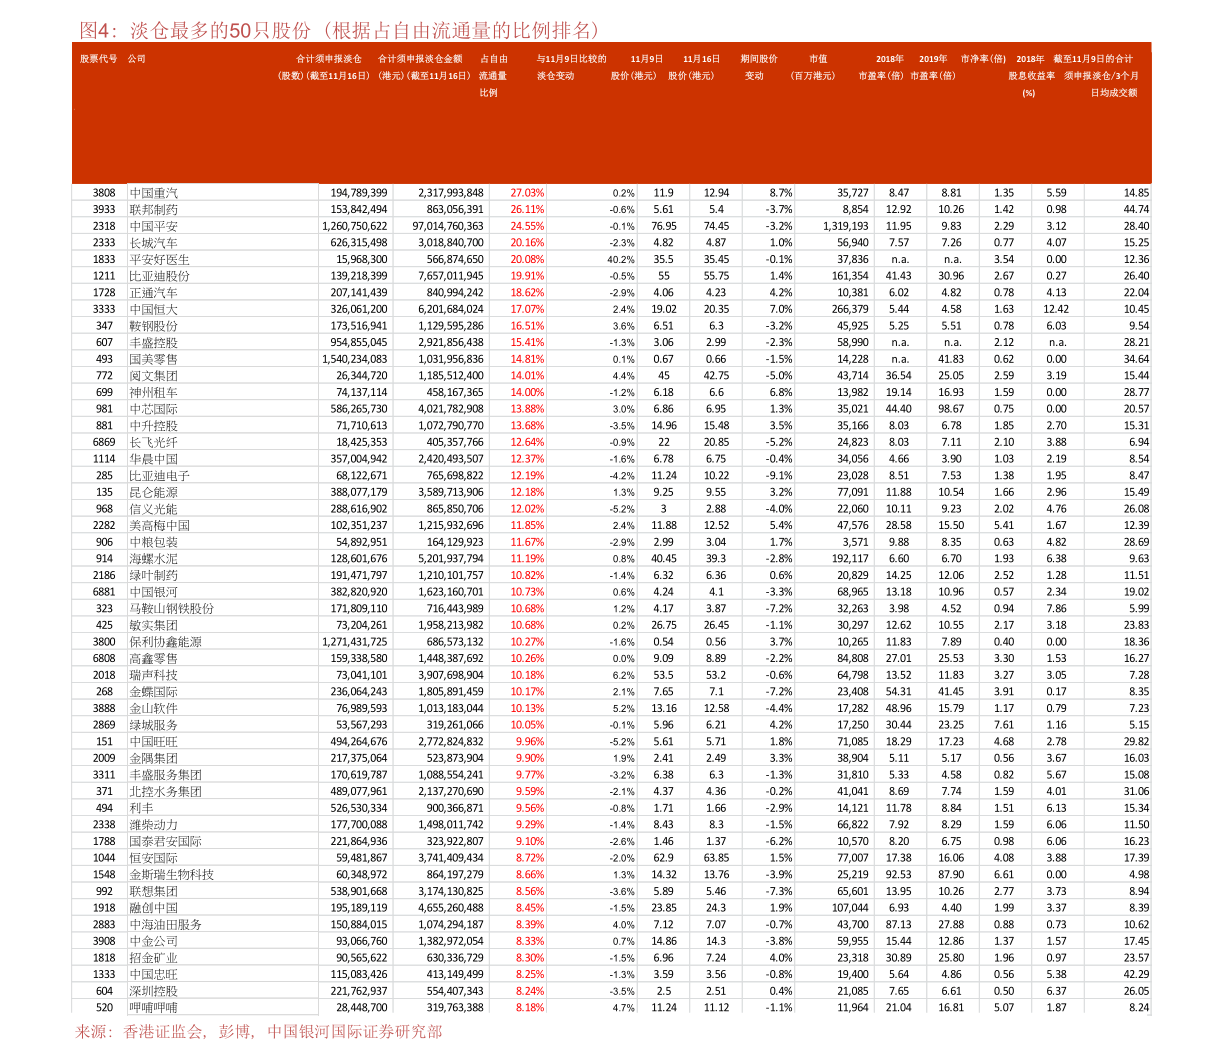
Task: Select the 中国平安 row name
Action: click(x=154, y=226)
